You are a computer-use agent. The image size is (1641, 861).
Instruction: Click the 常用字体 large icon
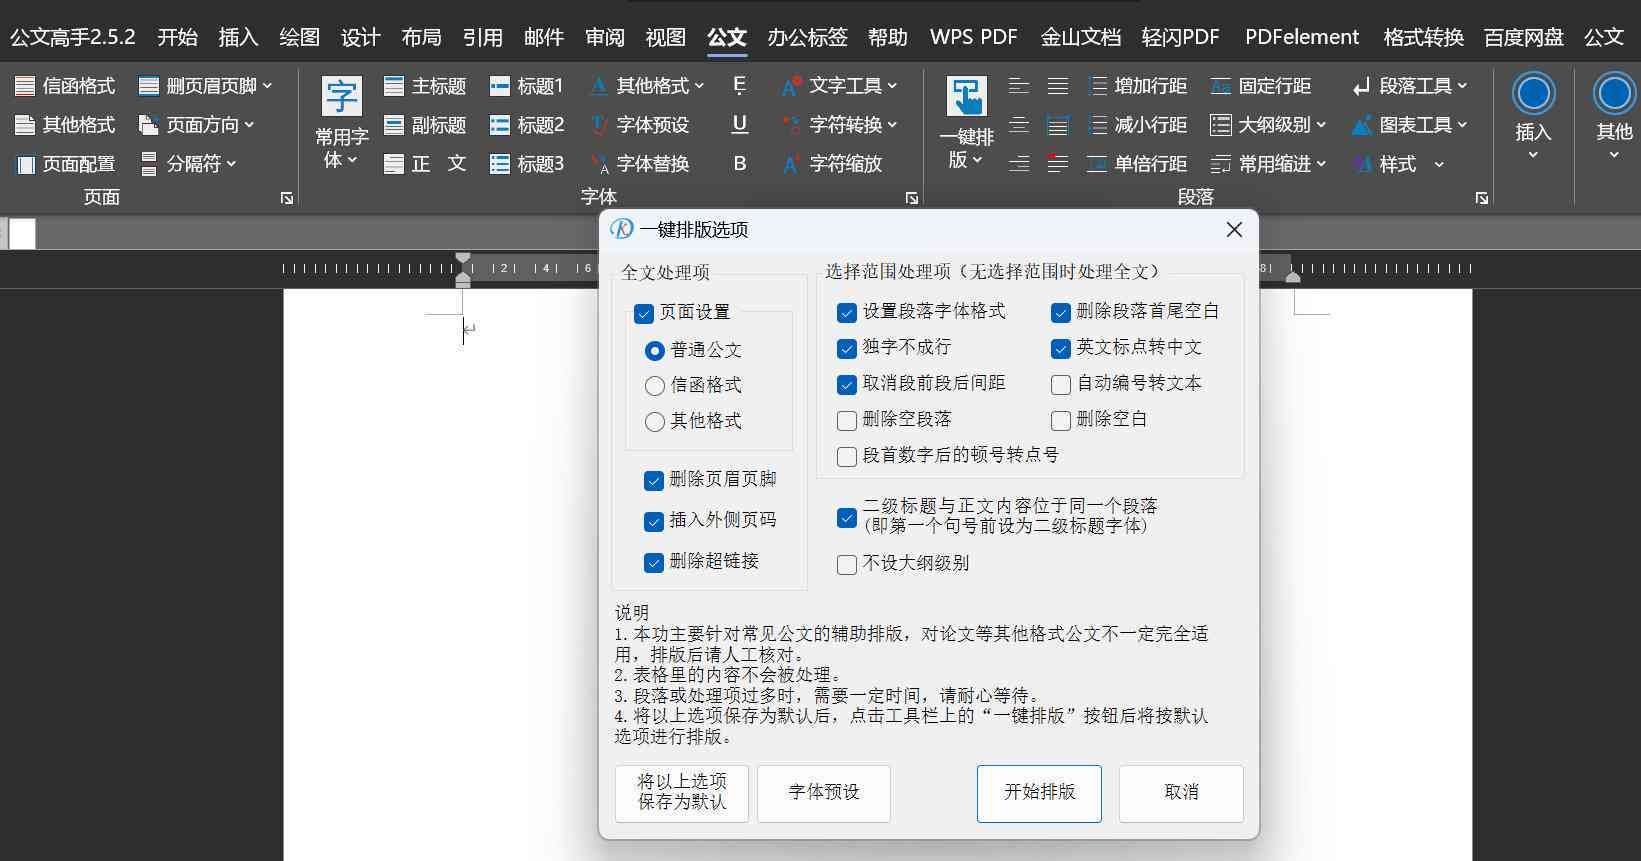click(x=342, y=97)
